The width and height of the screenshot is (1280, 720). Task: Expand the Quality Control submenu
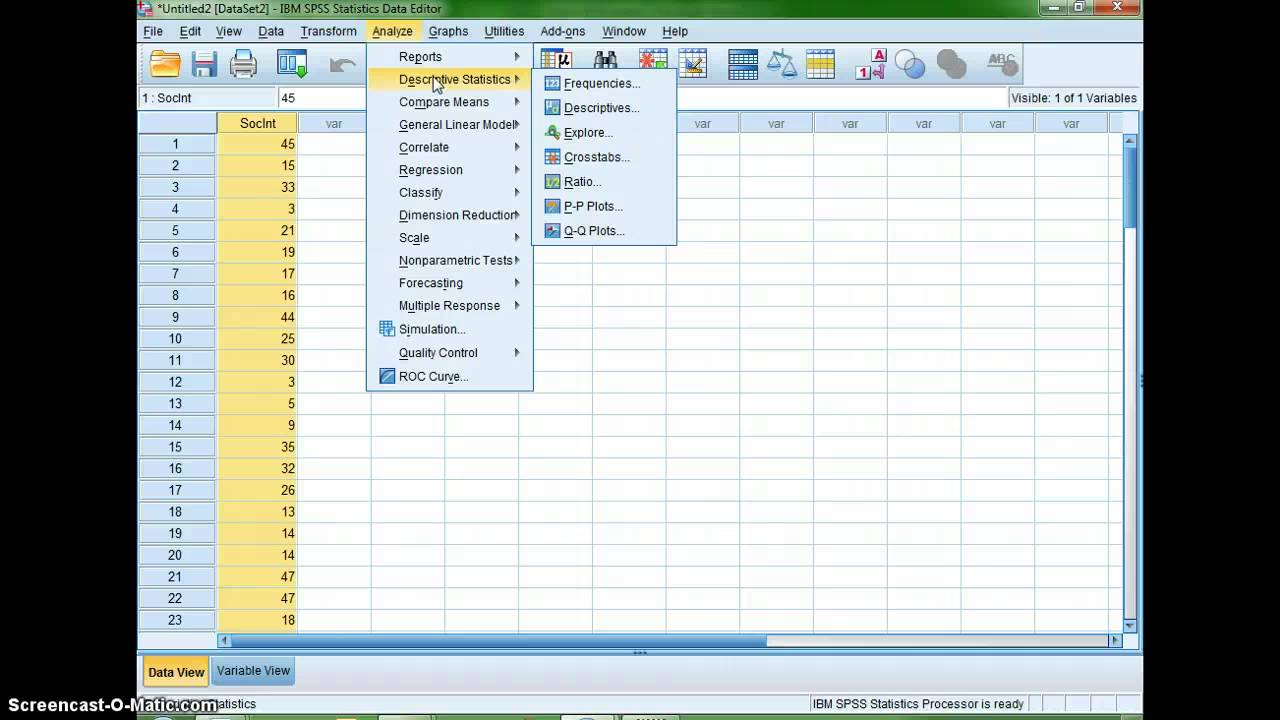coord(450,352)
